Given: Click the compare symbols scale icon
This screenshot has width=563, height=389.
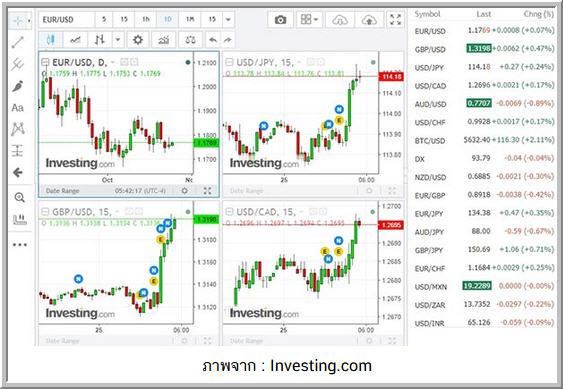Looking at the screenshot, I should [190, 40].
